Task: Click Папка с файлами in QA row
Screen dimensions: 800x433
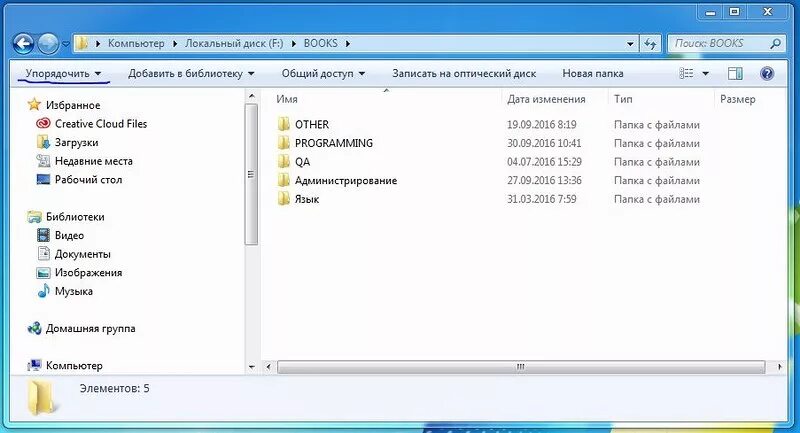Action: [x=657, y=162]
